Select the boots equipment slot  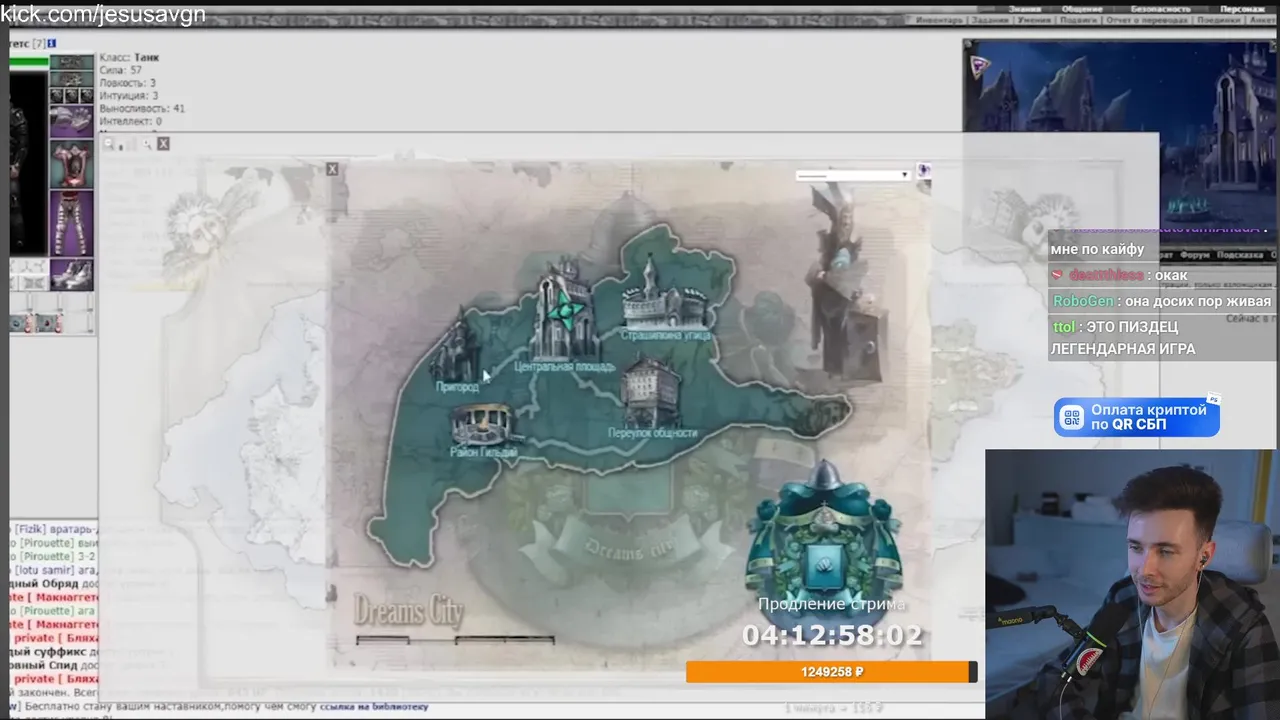[71, 275]
